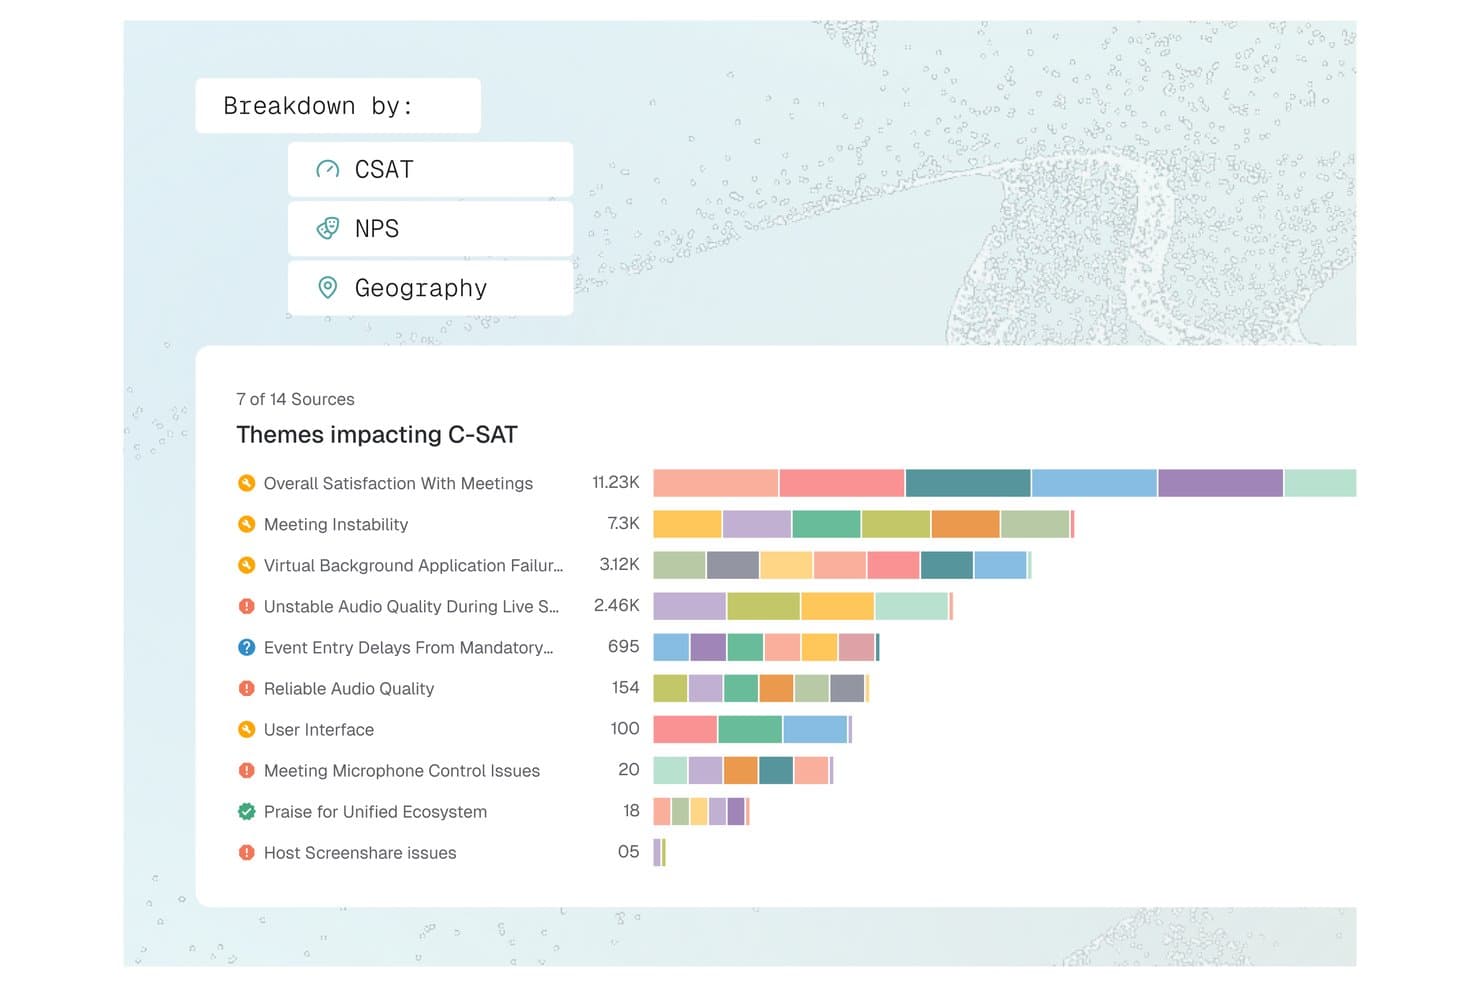Click the CSAT gauge icon
Image resolution: width=1480 pixels, height=987 pixels.
327,169
